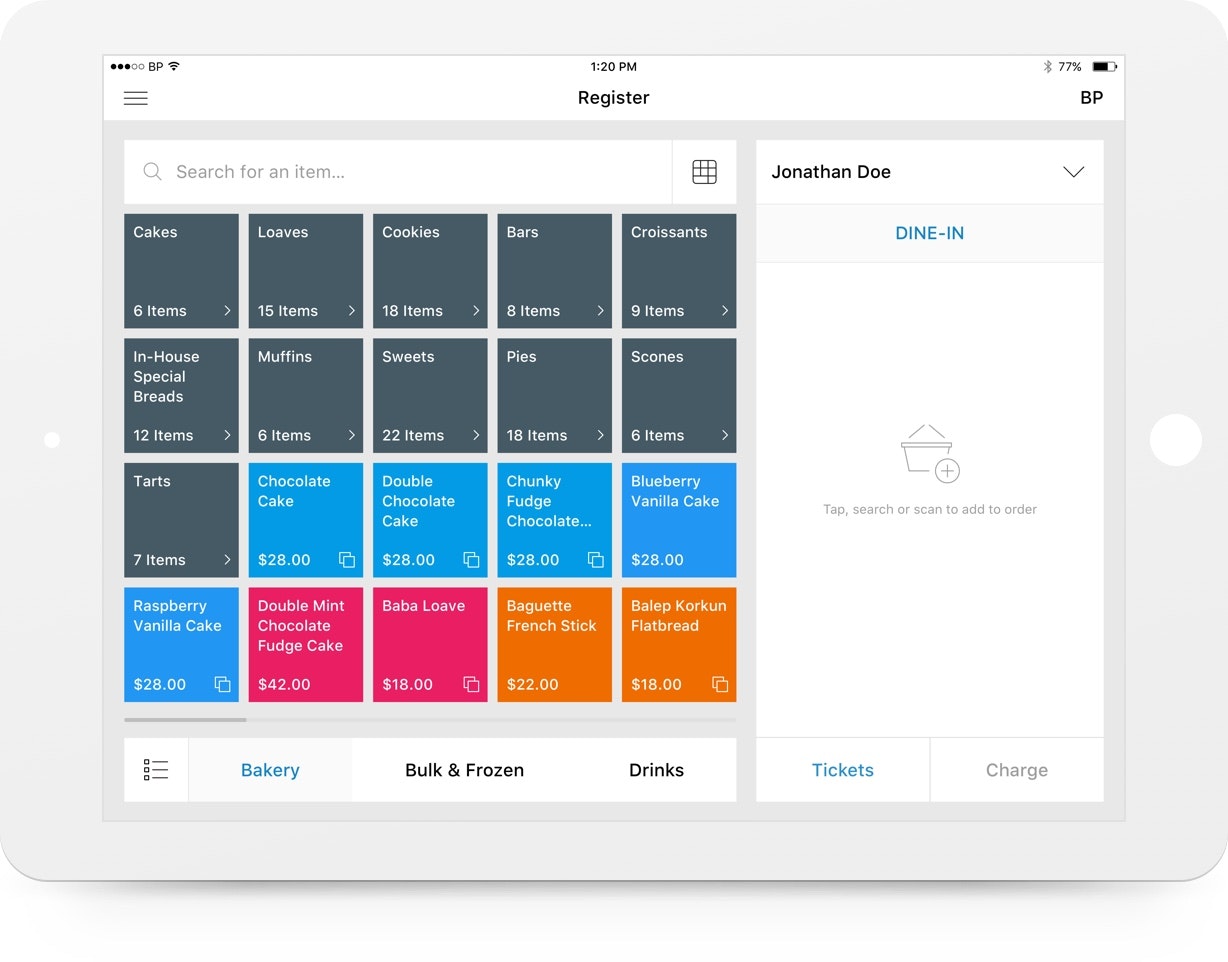Open the Tarts category chevron
Viewport: 1228px width, 962px height.
click(x=227, y=560)
